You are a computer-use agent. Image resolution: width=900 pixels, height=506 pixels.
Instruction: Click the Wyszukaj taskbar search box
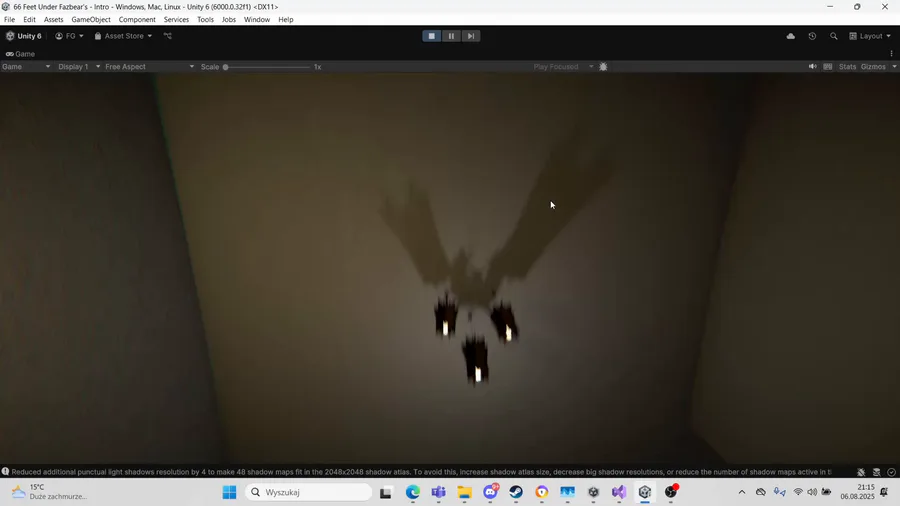[308, 492]
